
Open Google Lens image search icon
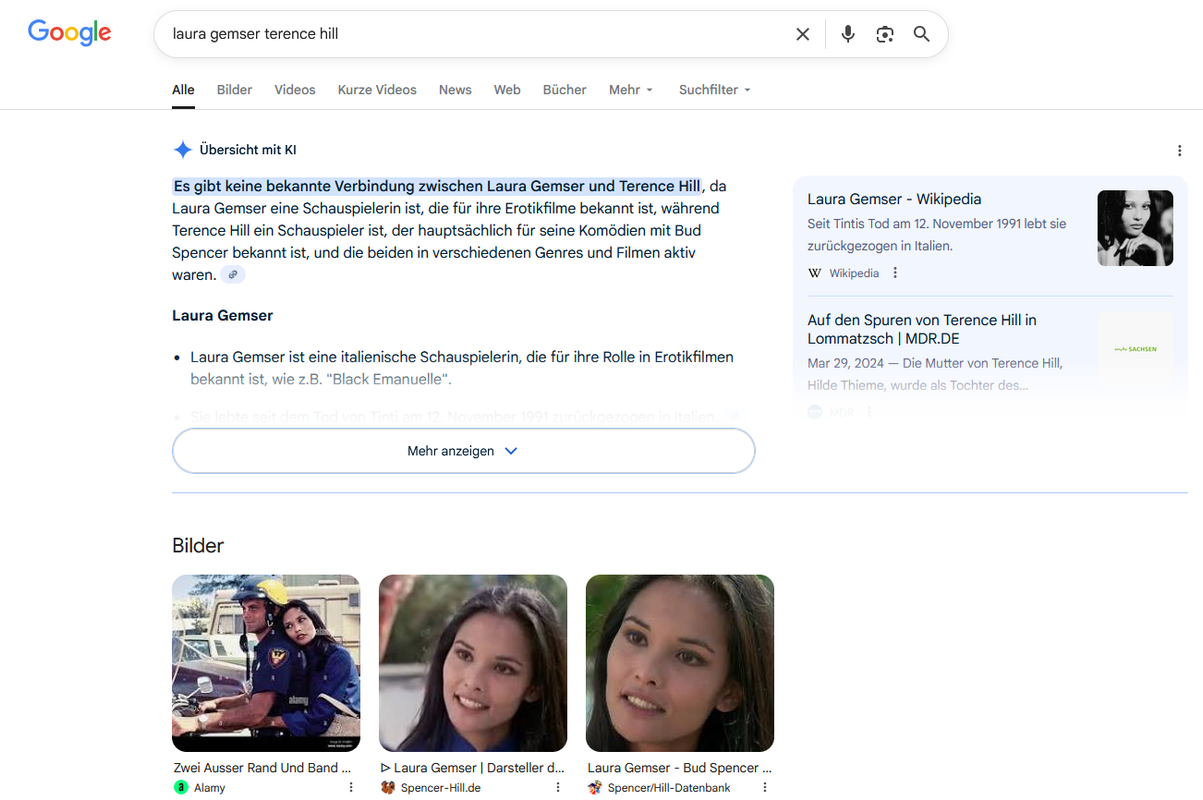pyautogui.click(x=885, y=34)
